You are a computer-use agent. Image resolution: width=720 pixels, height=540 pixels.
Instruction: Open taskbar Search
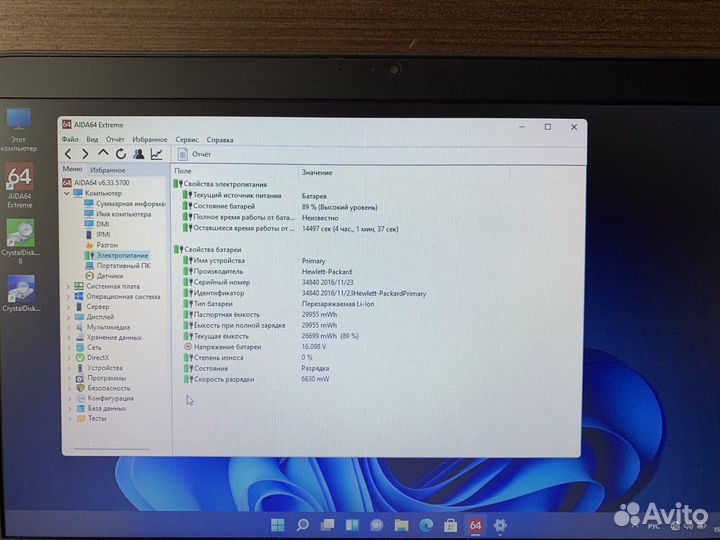click(303, 525)
